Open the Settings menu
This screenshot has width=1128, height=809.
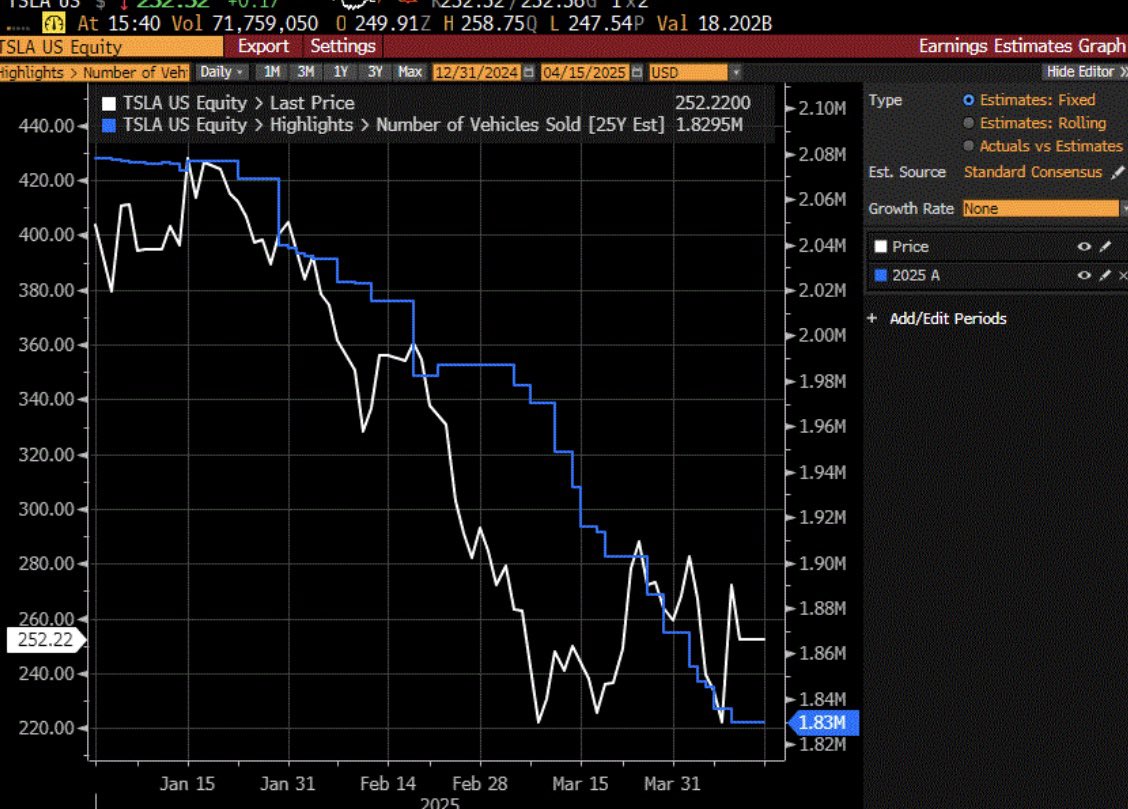coord(343,46)
